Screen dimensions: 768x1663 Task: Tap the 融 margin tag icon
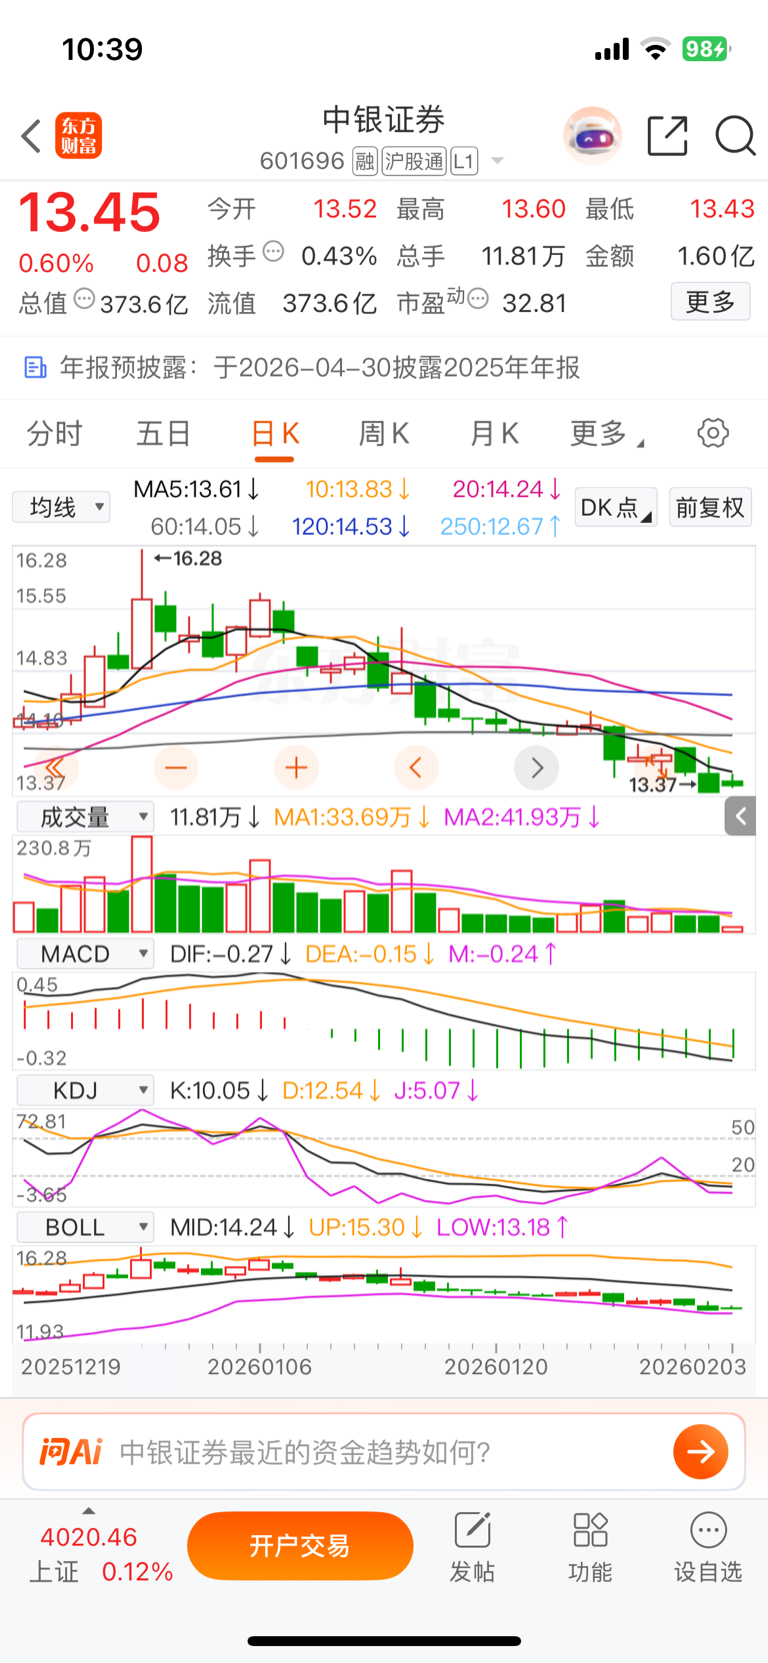[365, 161]
